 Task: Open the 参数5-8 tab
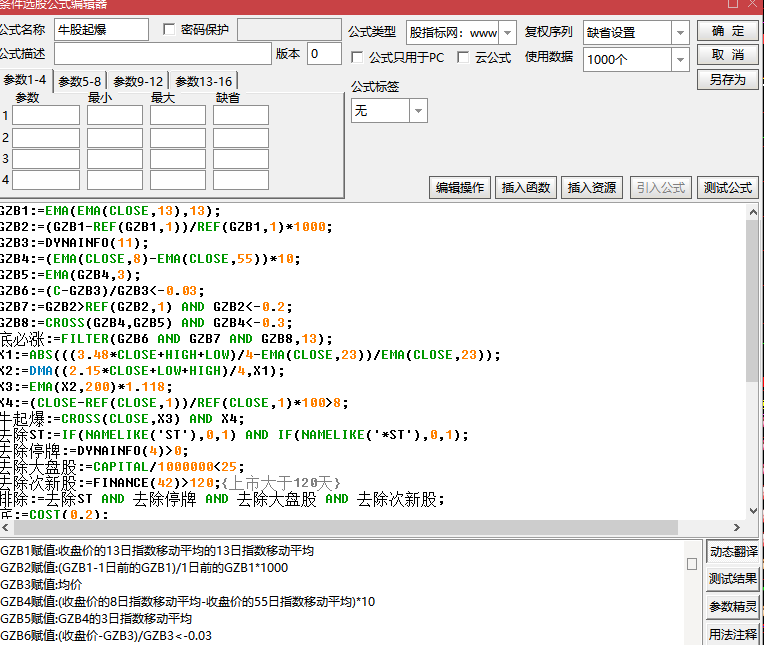pos(79,81)
